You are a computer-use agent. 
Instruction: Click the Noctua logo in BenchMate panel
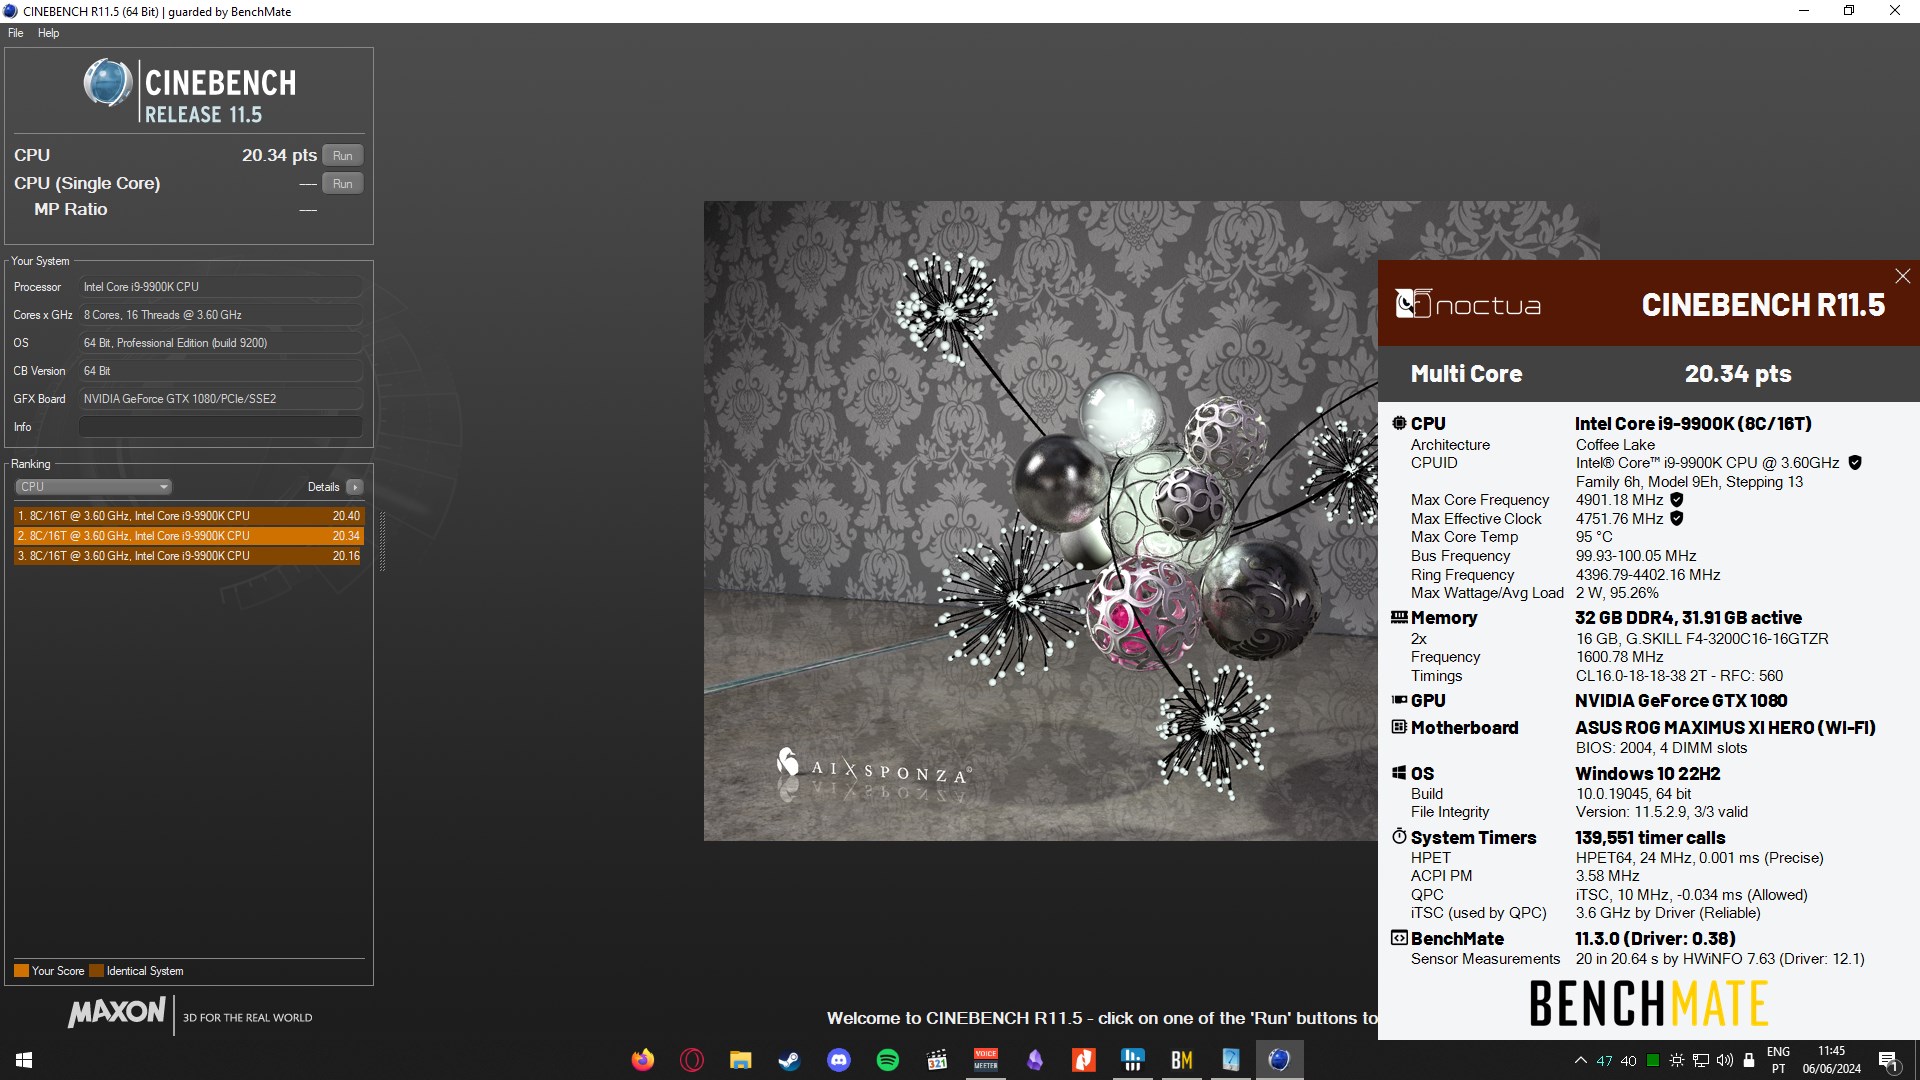pyautogui.click(x=1468, y=304)
